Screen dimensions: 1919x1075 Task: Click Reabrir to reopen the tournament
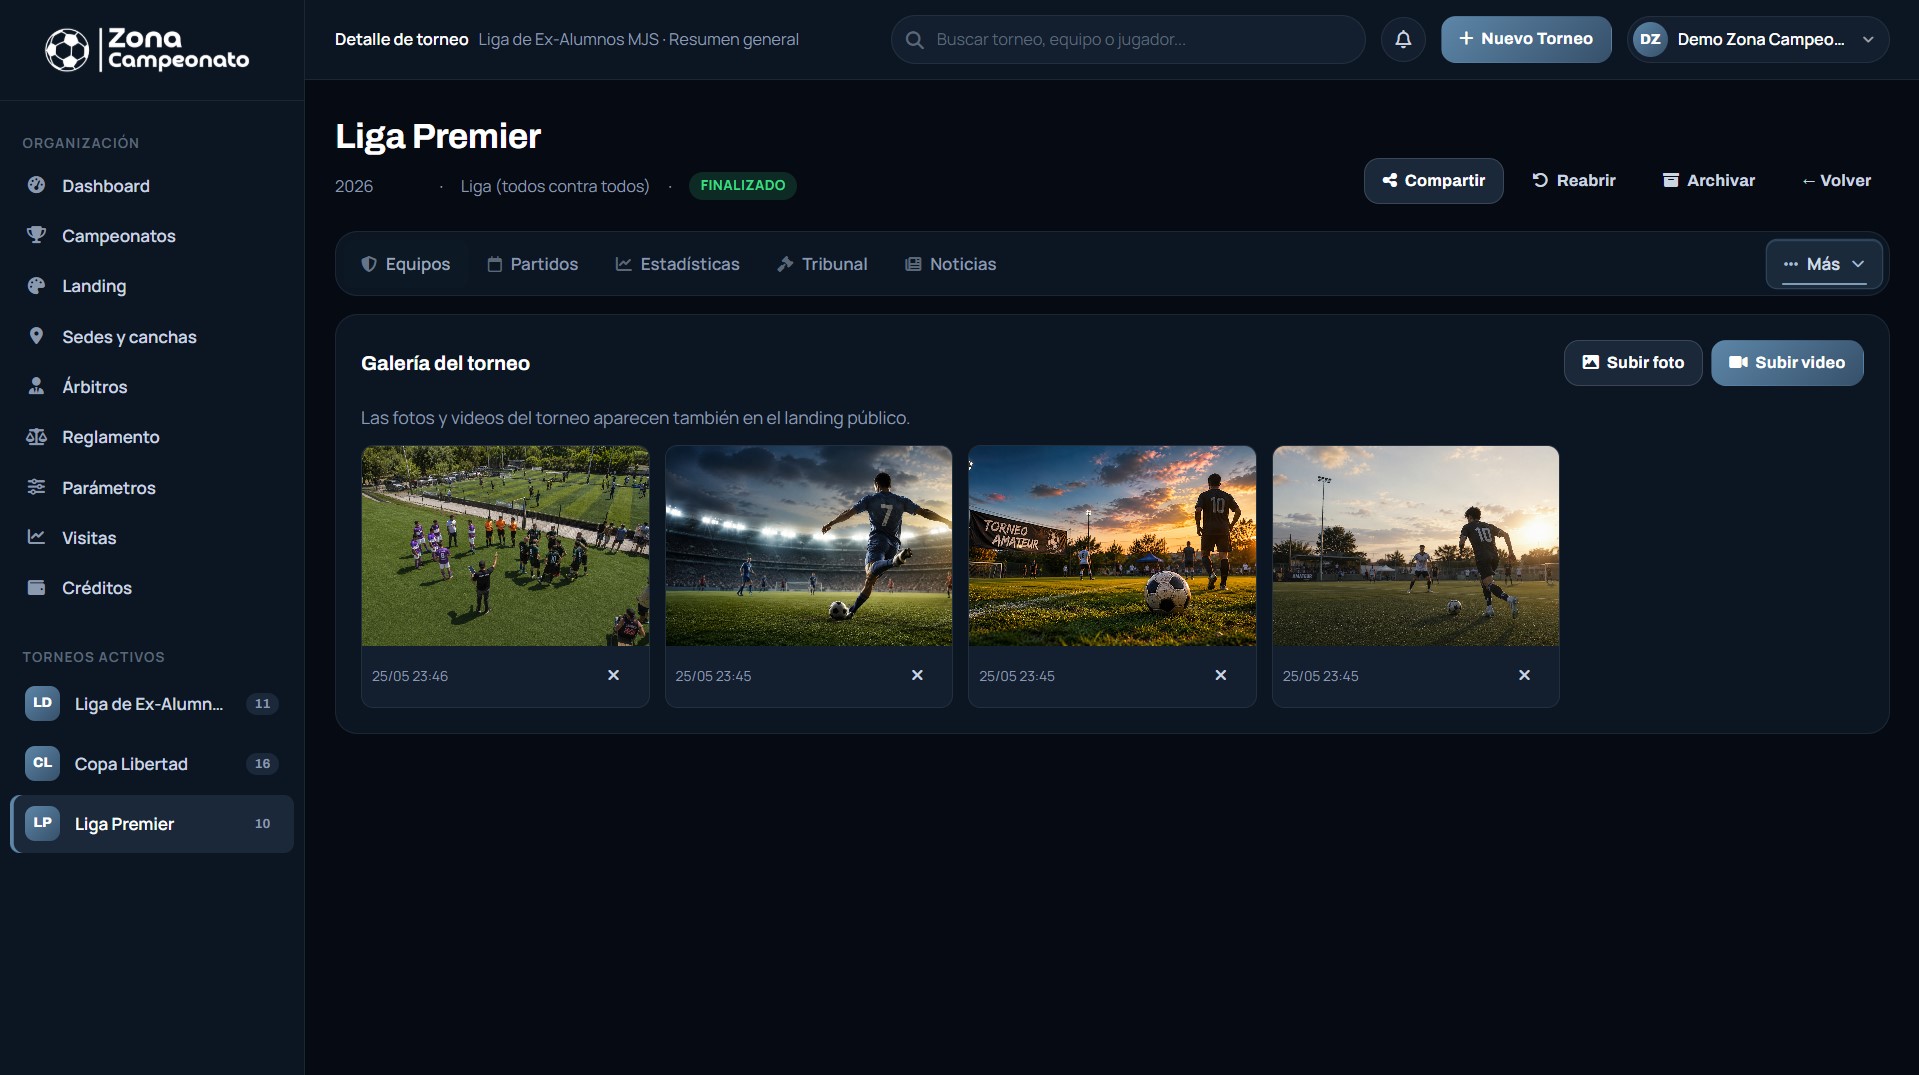click(1574, 181)
